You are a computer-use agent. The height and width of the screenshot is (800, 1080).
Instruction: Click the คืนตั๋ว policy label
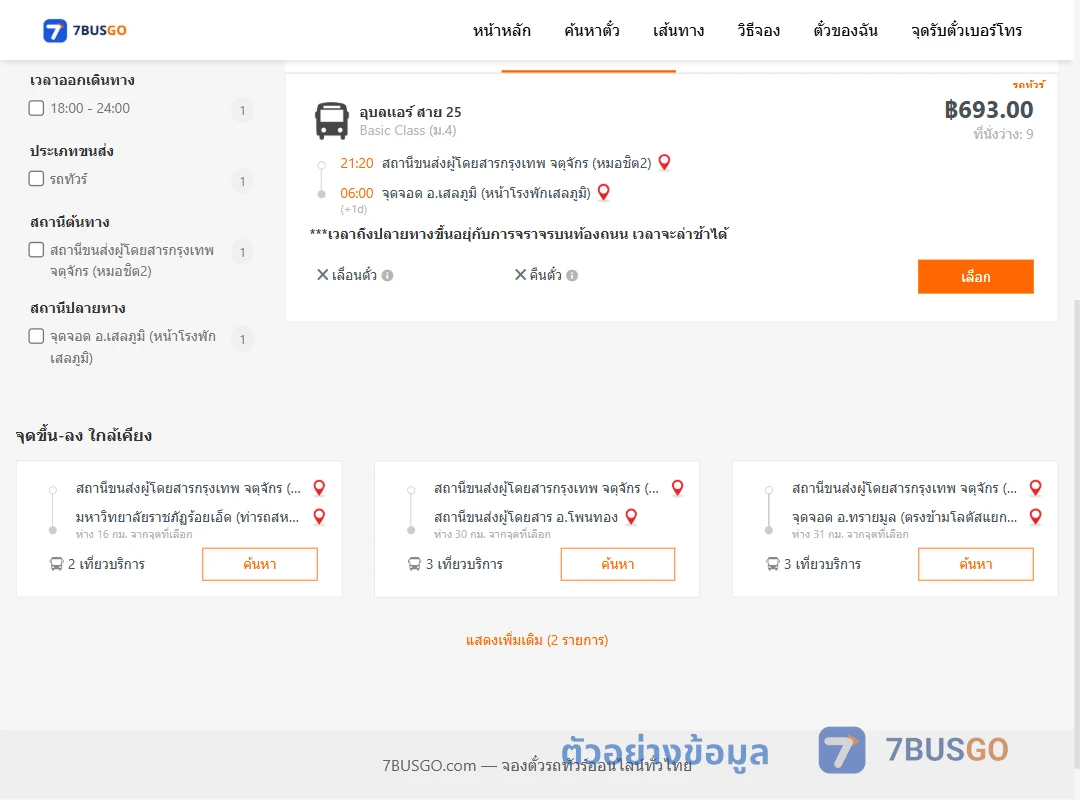[546, 275]
